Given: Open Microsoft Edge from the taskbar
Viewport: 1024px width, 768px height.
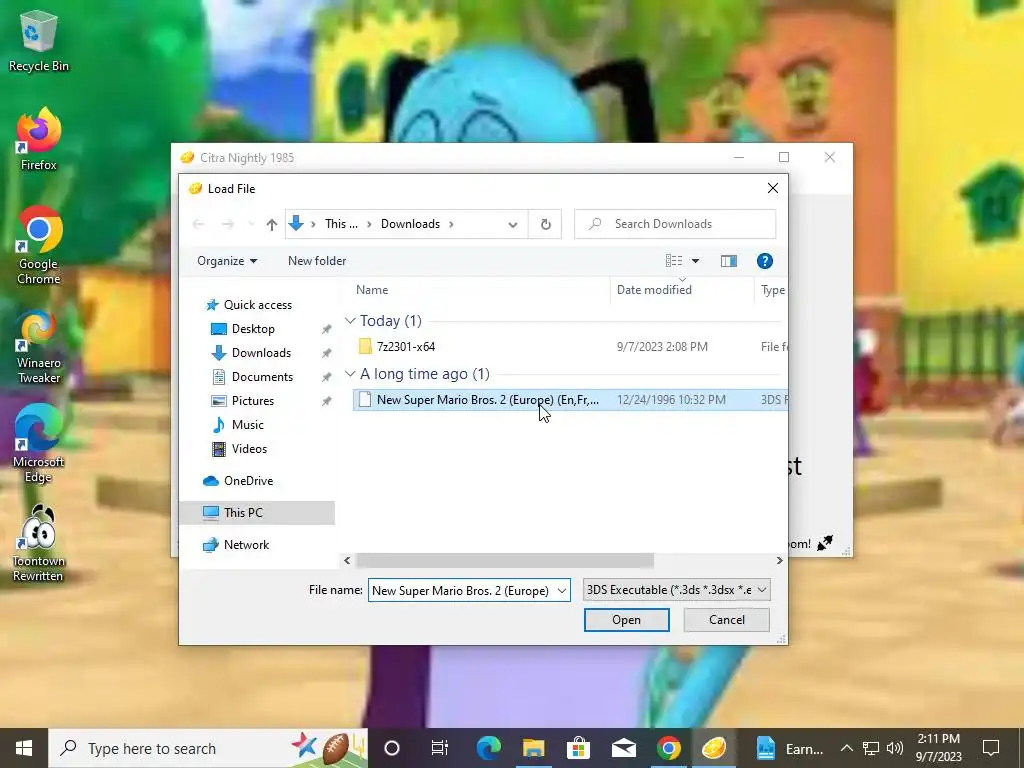Looking at the screenshot, I should click(x=488, y=748).
